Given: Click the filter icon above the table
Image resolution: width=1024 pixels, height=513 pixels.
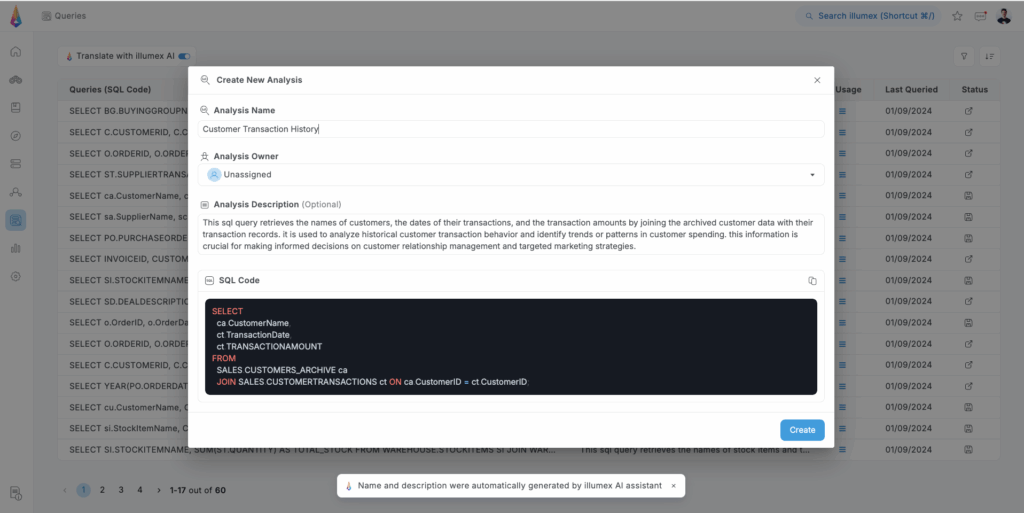Looking at the screenshot, I should (x=964, y=57).
